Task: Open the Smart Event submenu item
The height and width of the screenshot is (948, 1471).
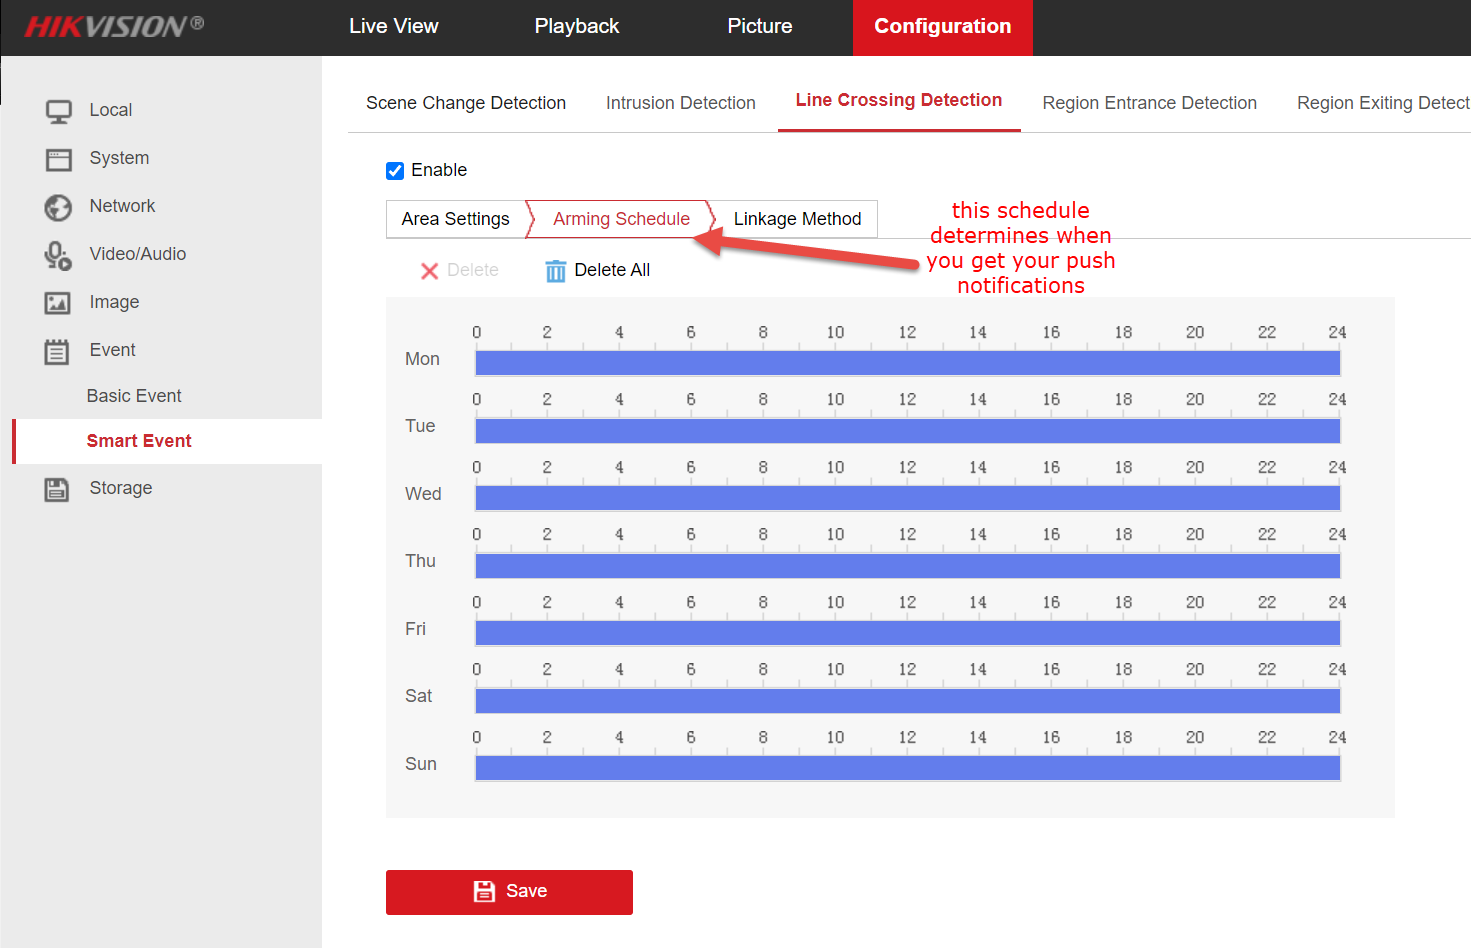Action: 139,441
